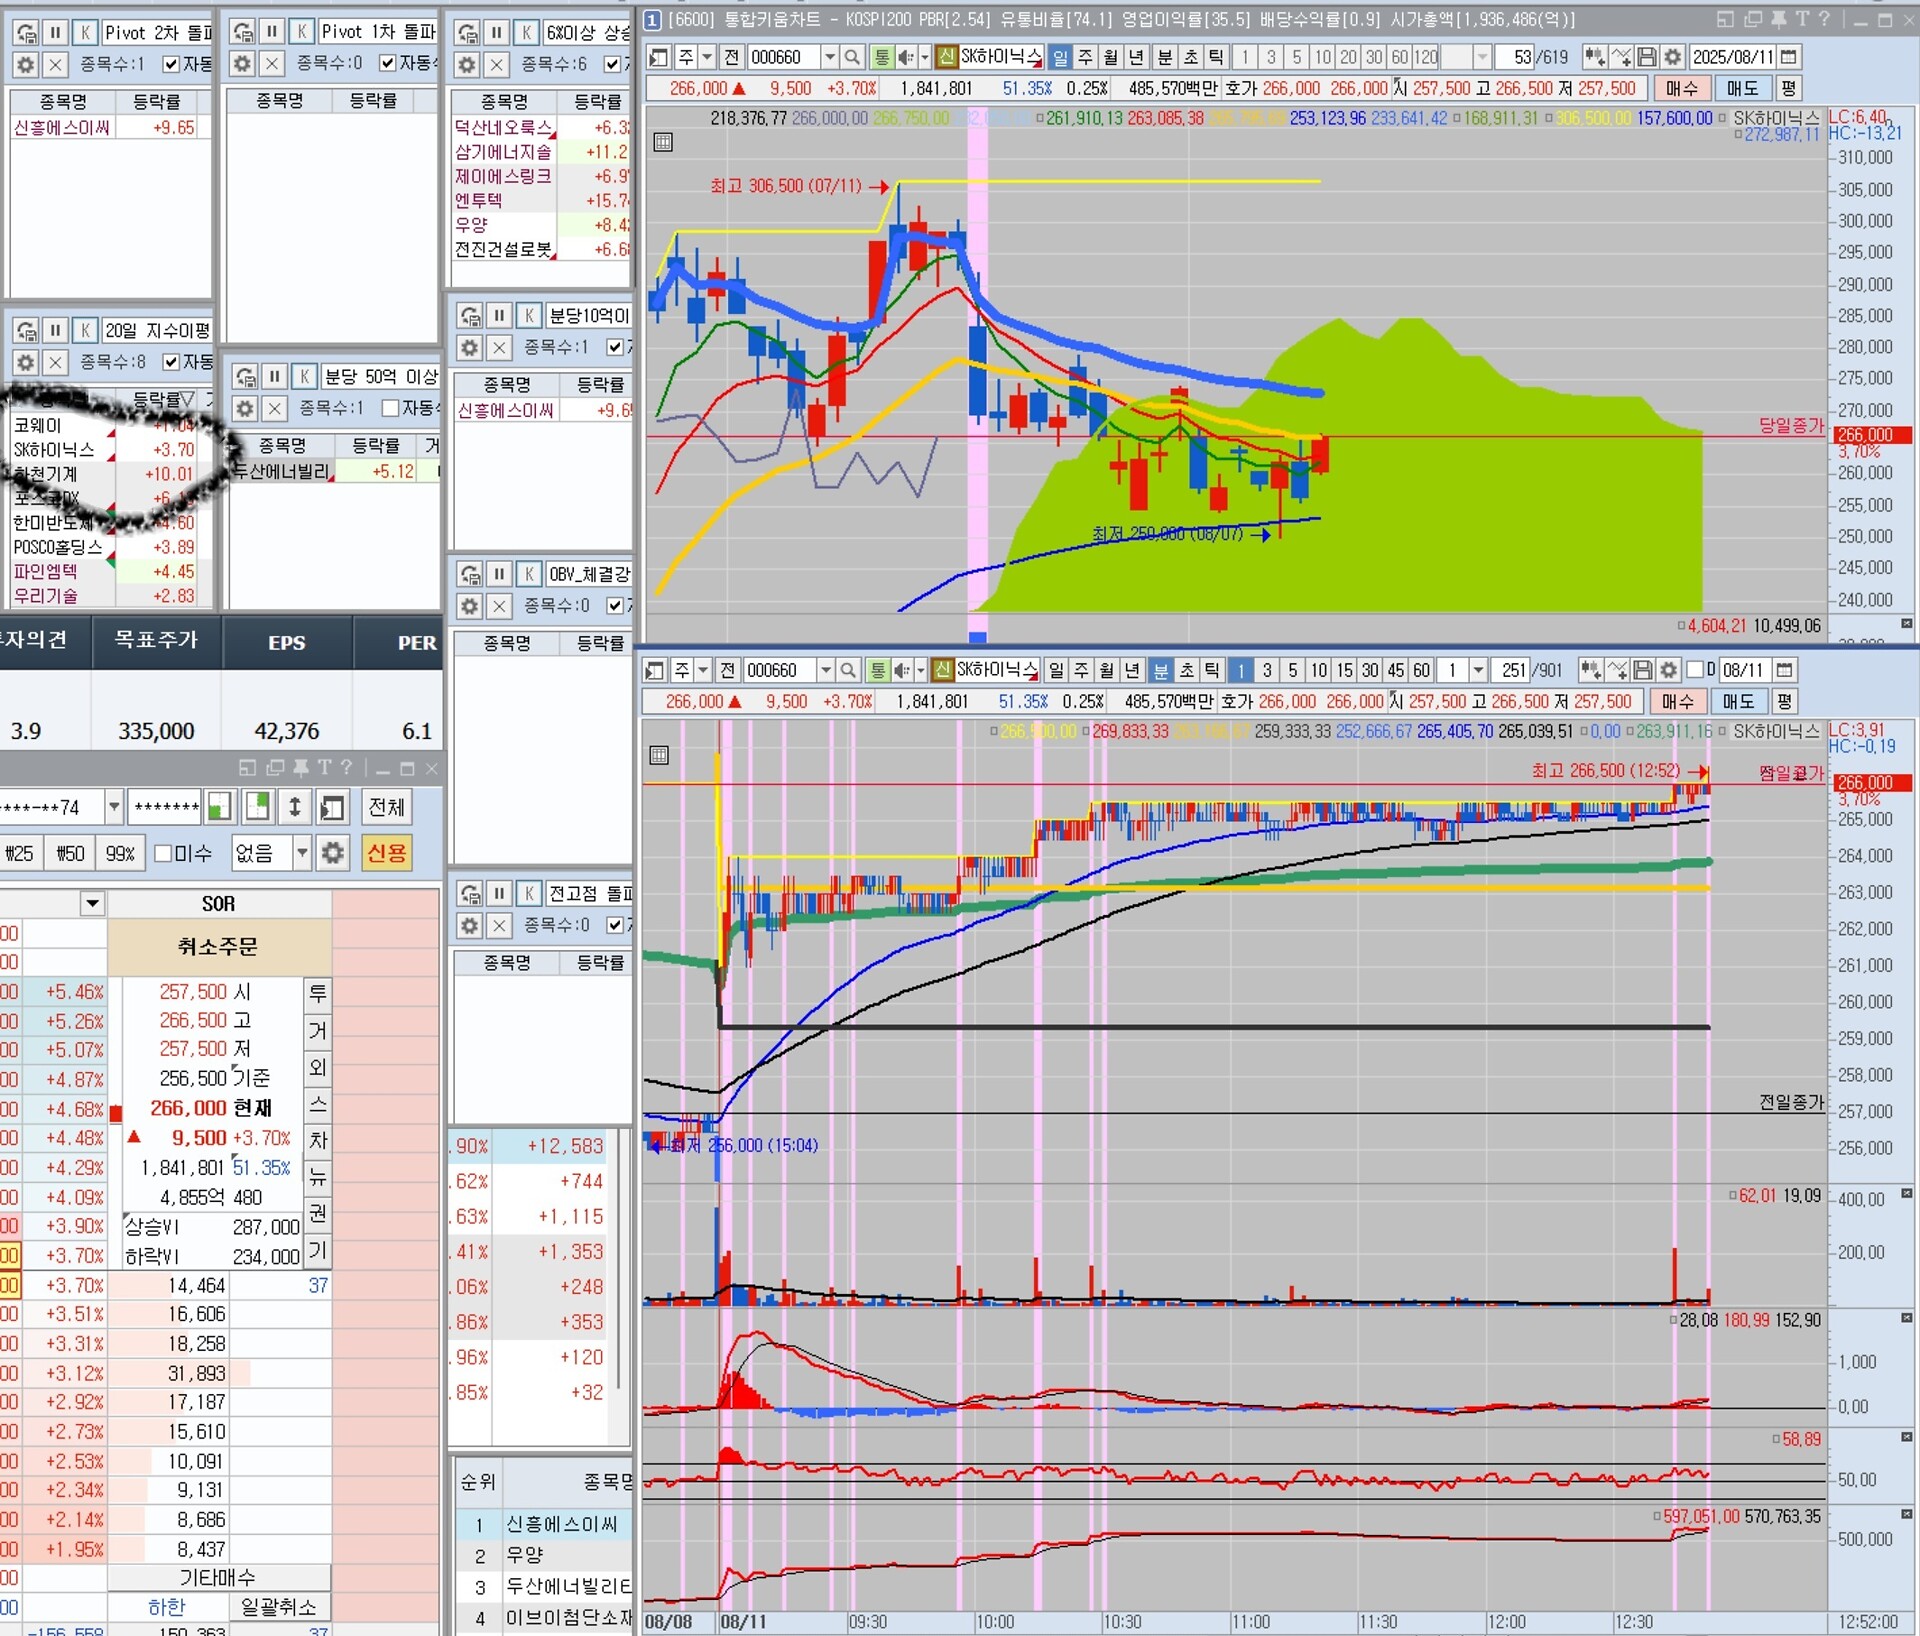Click the vertical resize arrow icon in order panel

point(295,807)
